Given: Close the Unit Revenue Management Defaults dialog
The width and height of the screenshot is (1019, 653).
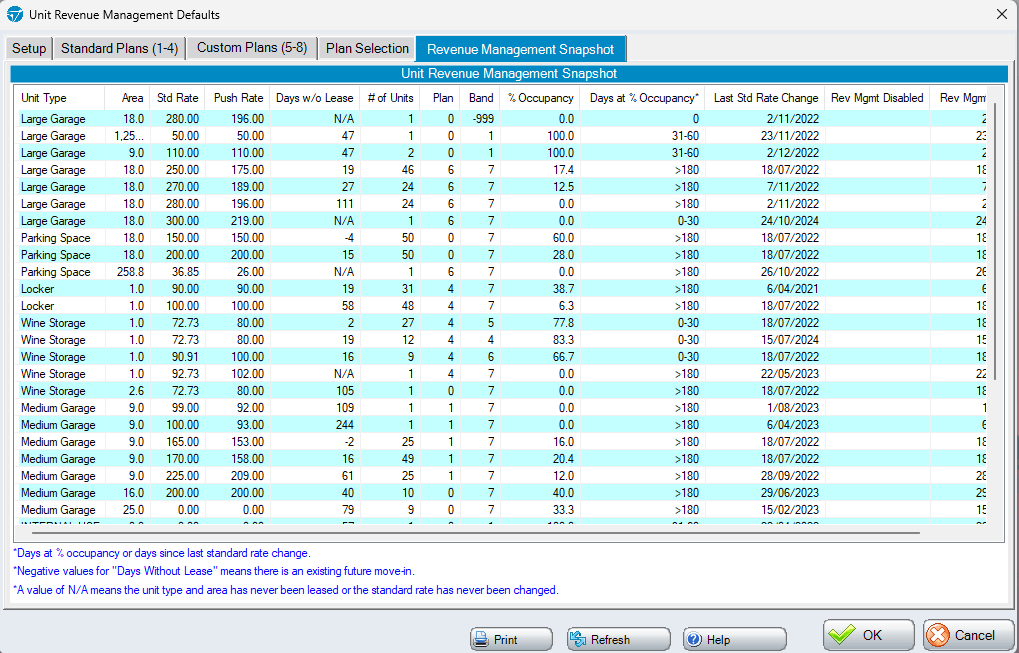Looking at the screenshot, I should pos(1002,14).
